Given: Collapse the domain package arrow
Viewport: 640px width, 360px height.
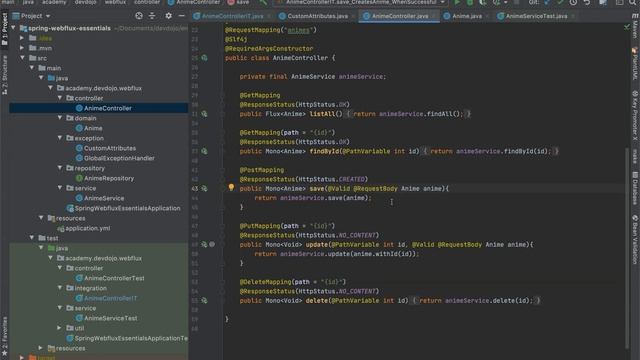Looking at the screenshot, I should pyautogui.click(x=60, y=118).
